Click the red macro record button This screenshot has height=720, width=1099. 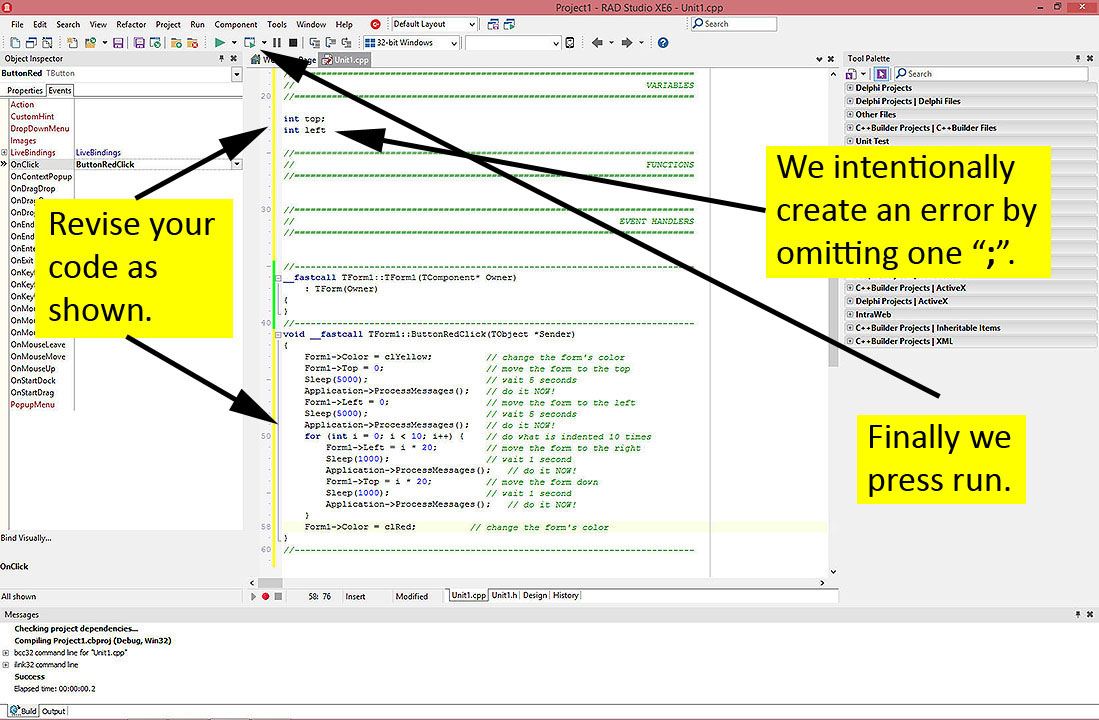tap(266, 597)
